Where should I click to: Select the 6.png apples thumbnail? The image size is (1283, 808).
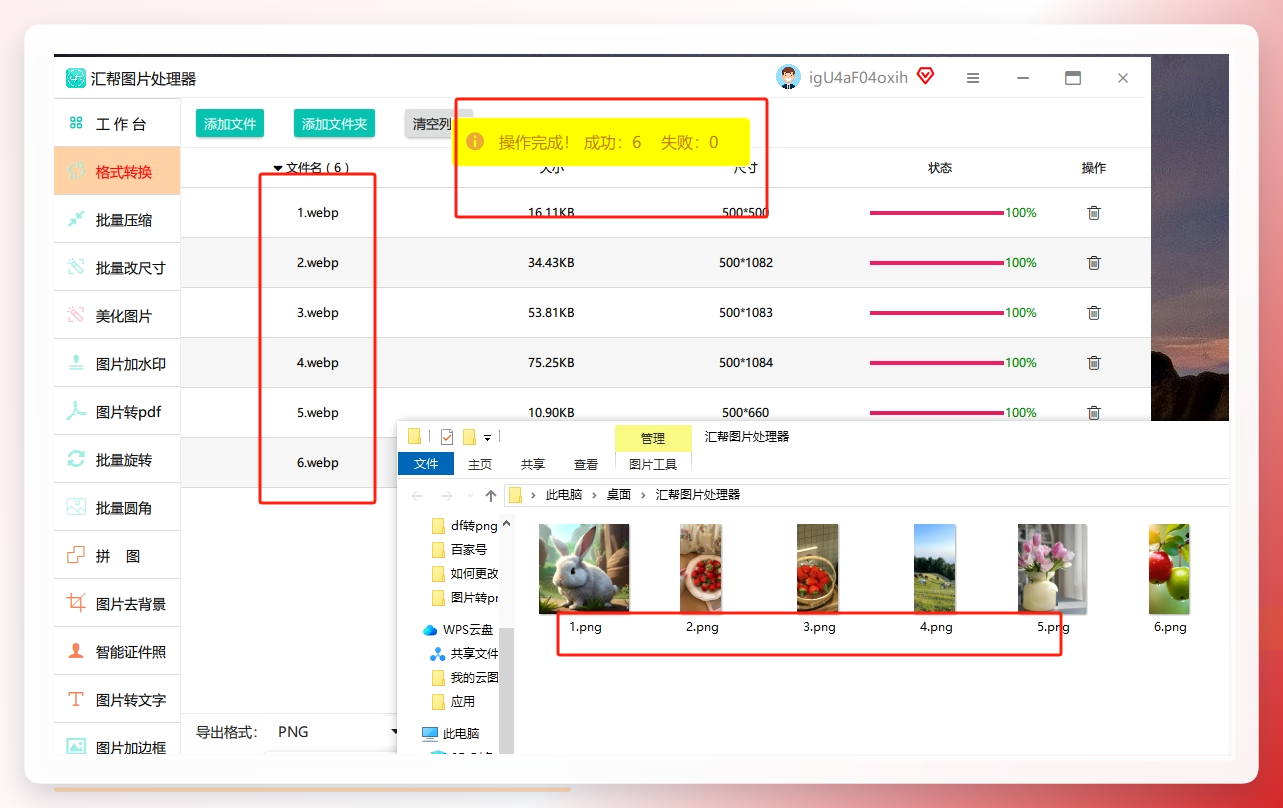(1169, 569)
